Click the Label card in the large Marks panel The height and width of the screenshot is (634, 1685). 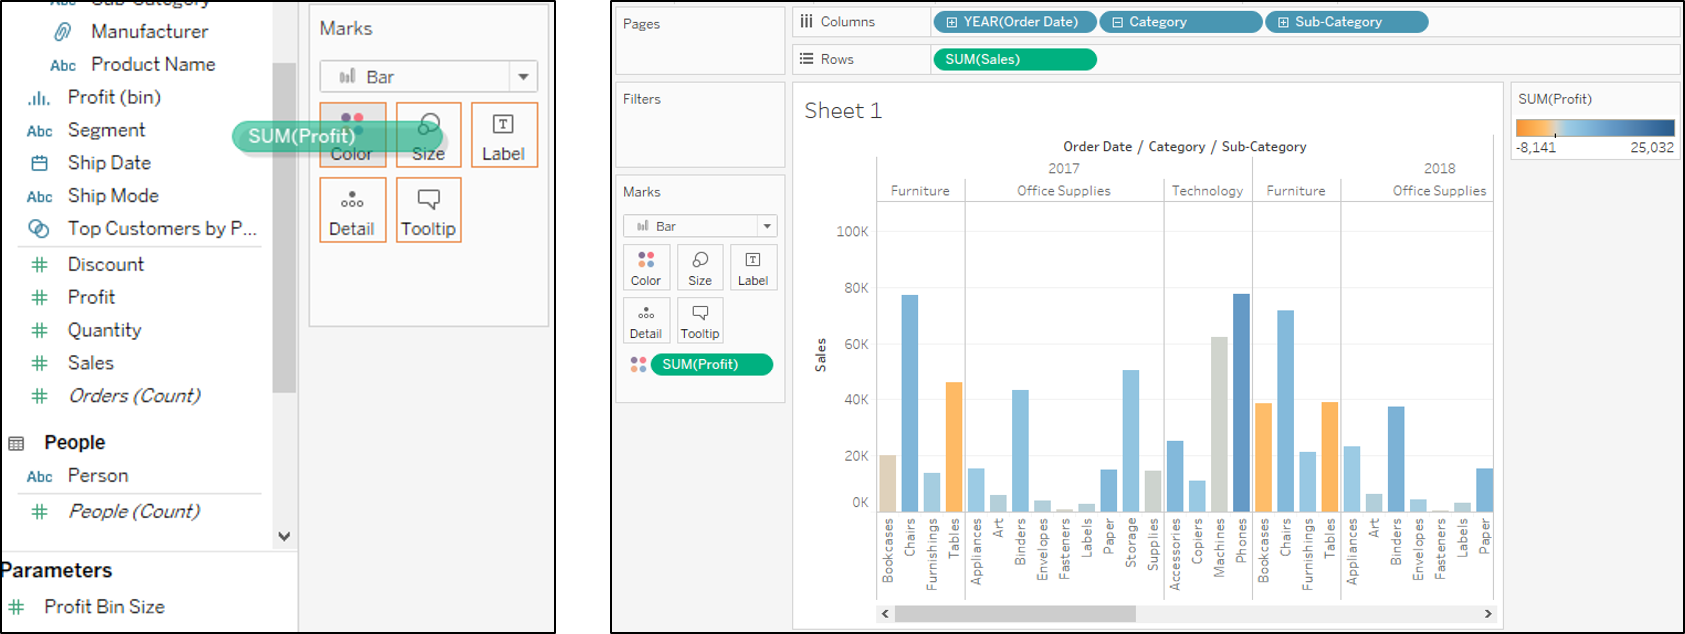[504, 135]
